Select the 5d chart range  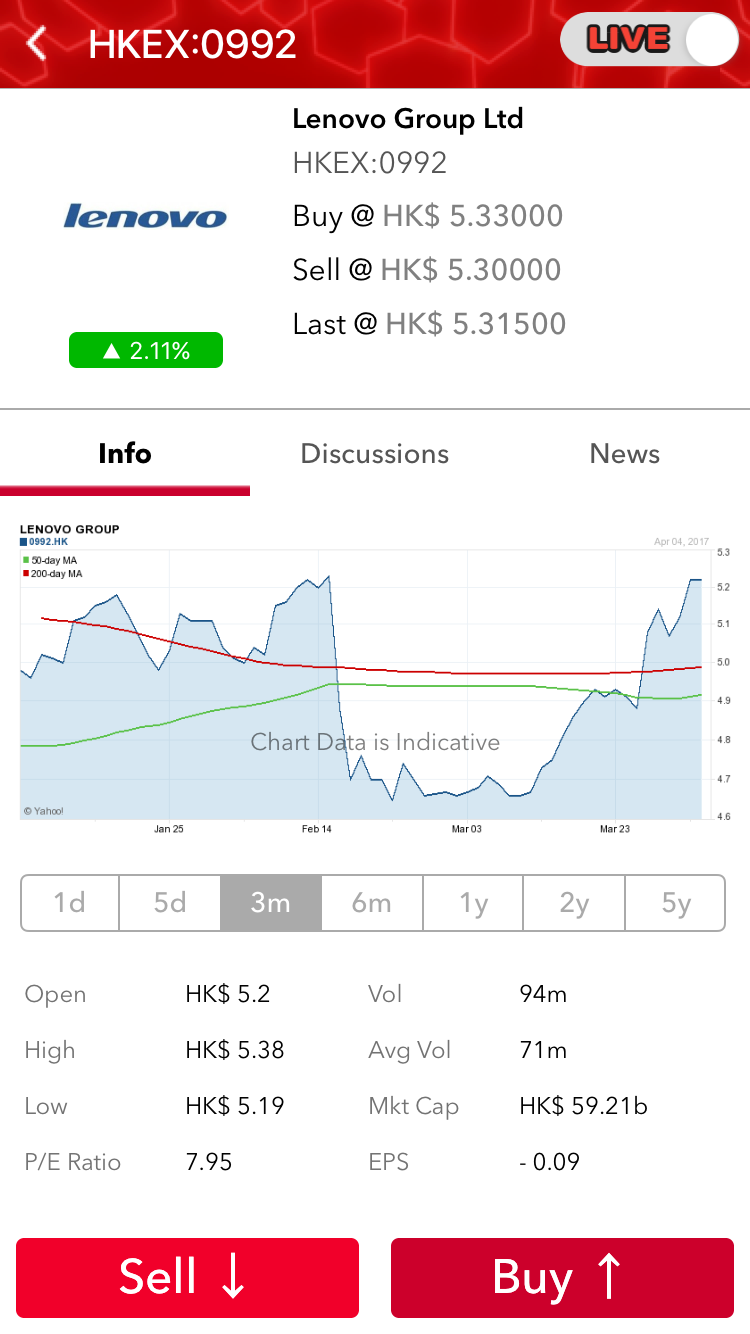tap(170, 903)
